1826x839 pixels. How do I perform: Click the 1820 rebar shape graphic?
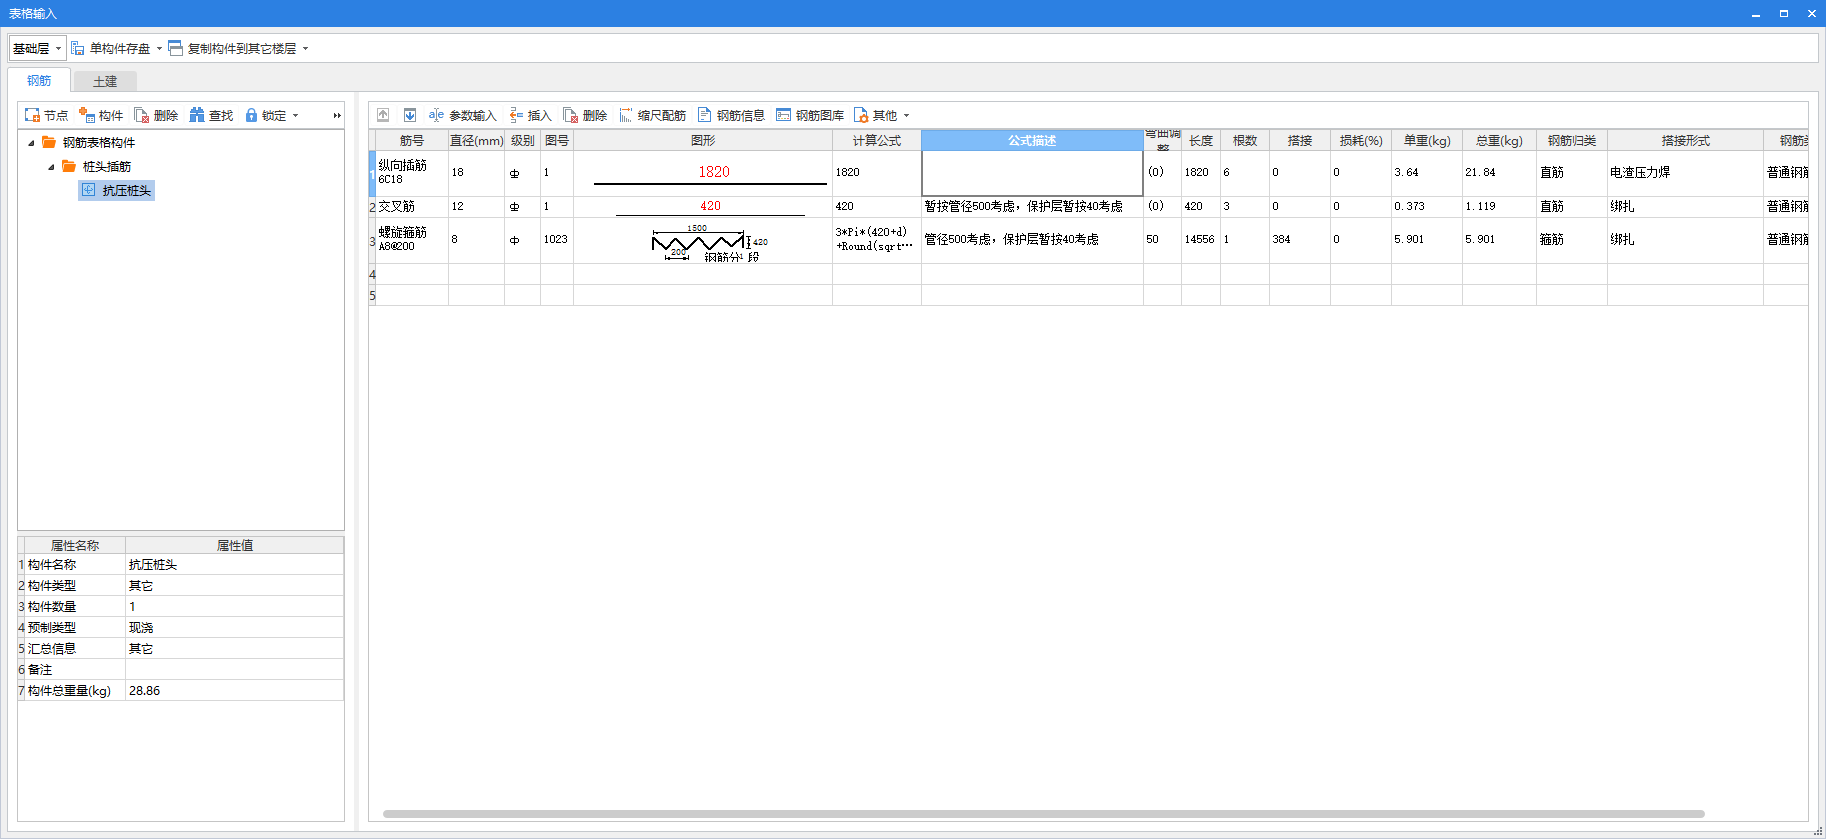tap(703, 173)
